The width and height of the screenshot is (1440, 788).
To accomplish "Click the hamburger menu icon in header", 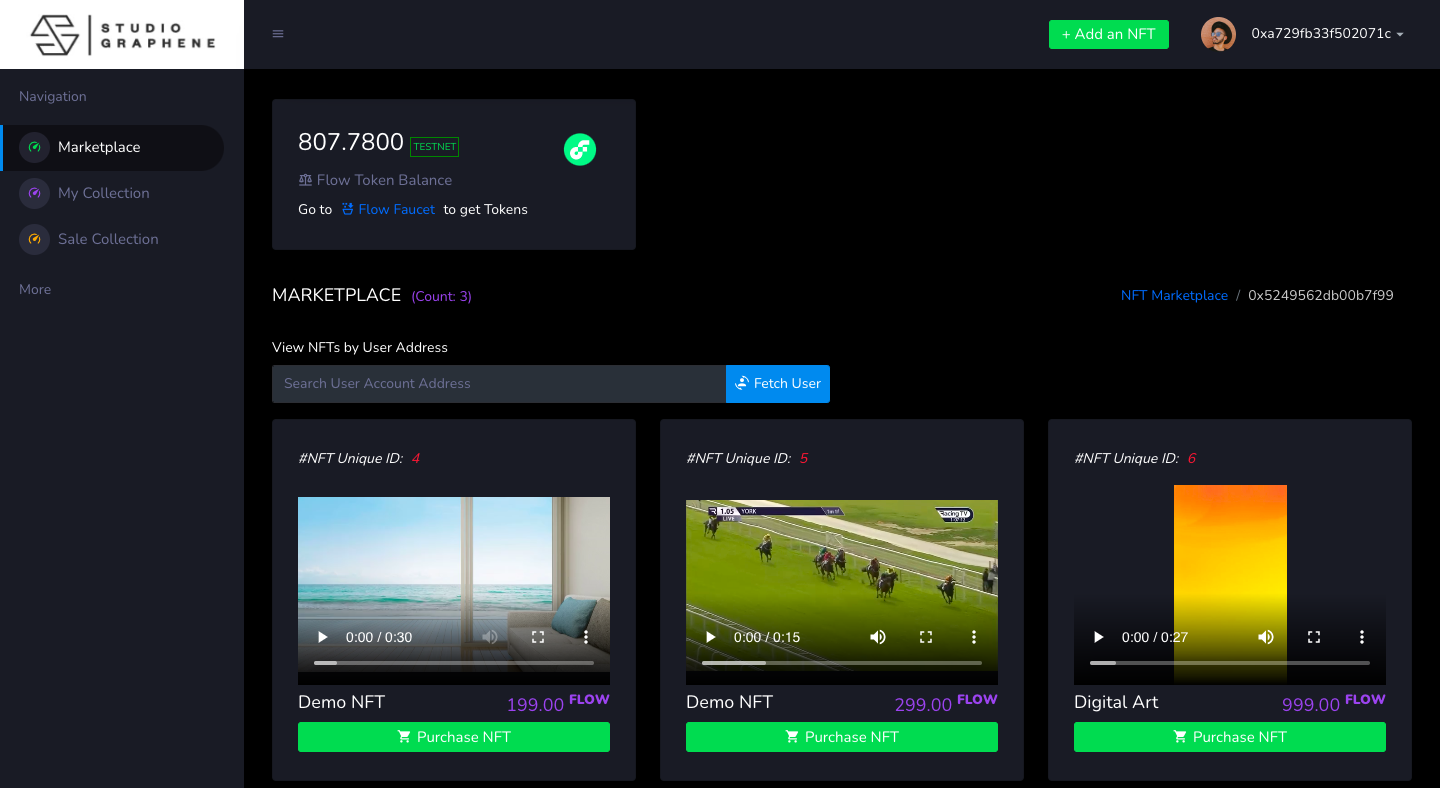I will click(278, 34).
